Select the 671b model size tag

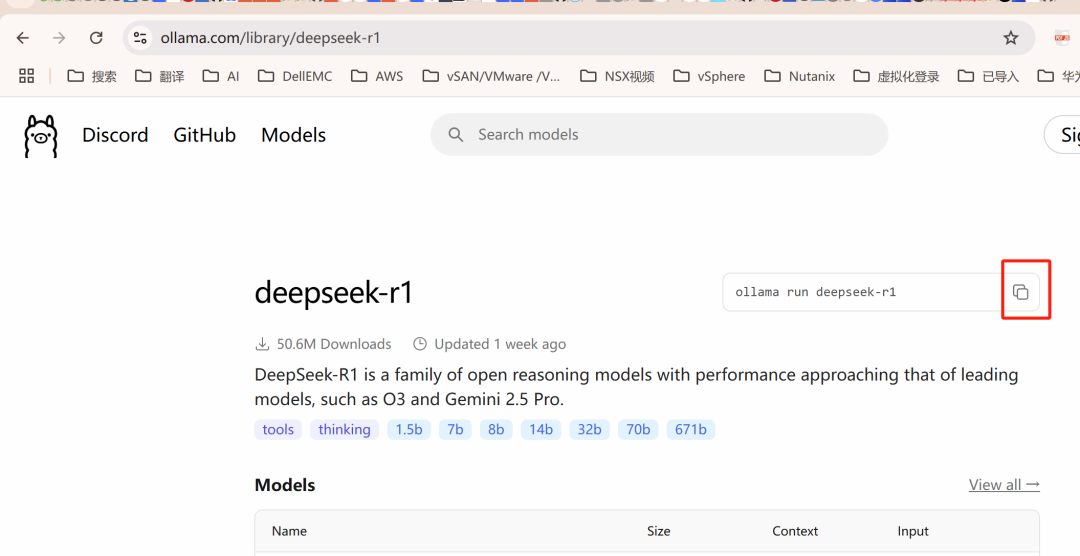point(690,429)
